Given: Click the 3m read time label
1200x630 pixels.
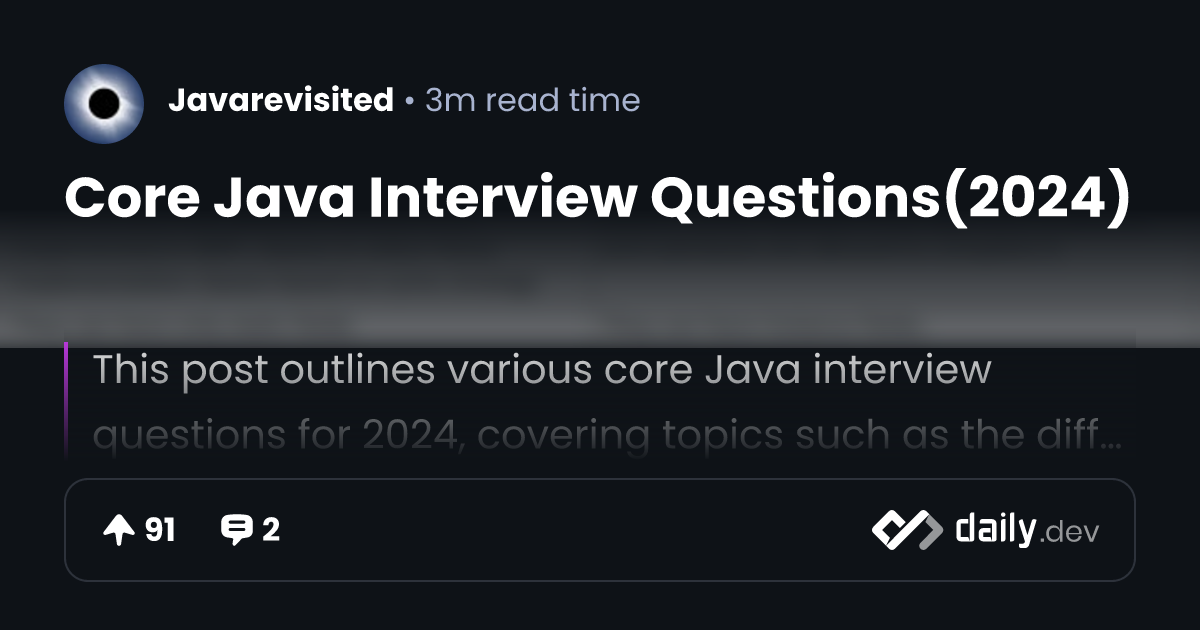Looking at the screenshot, I should [533, 100].
